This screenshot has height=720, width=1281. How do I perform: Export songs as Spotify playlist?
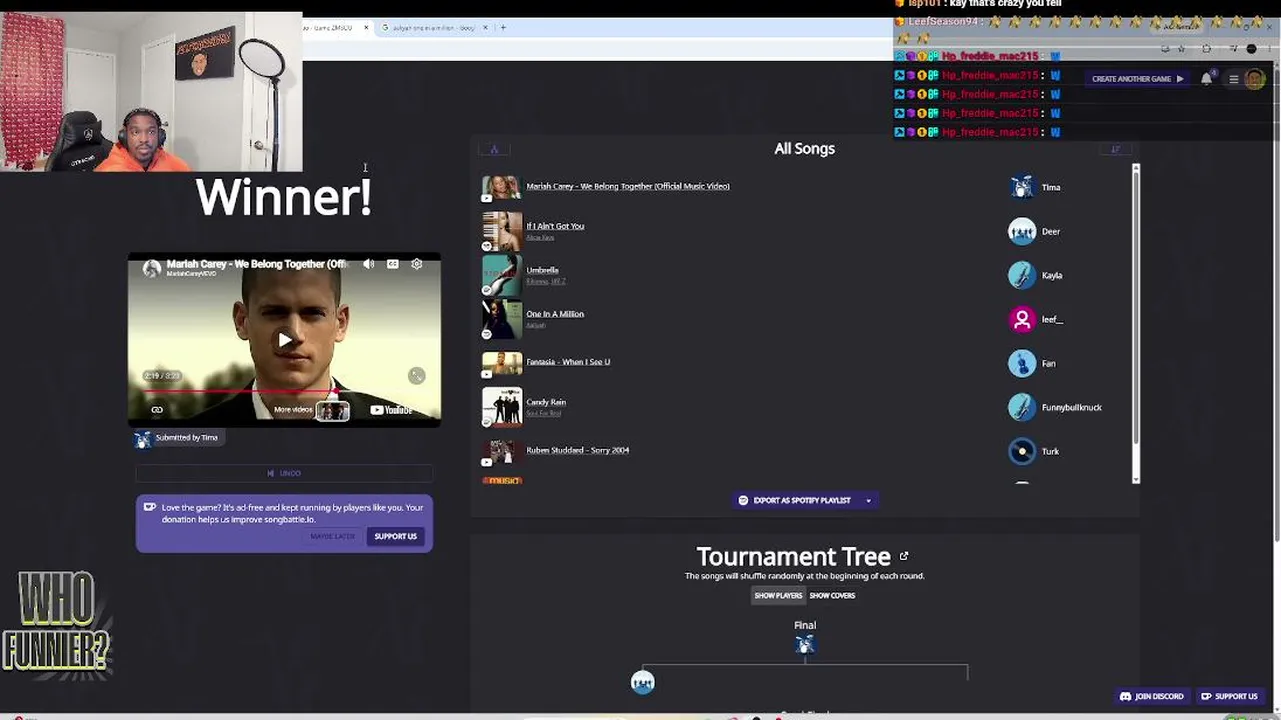(795, 500)
